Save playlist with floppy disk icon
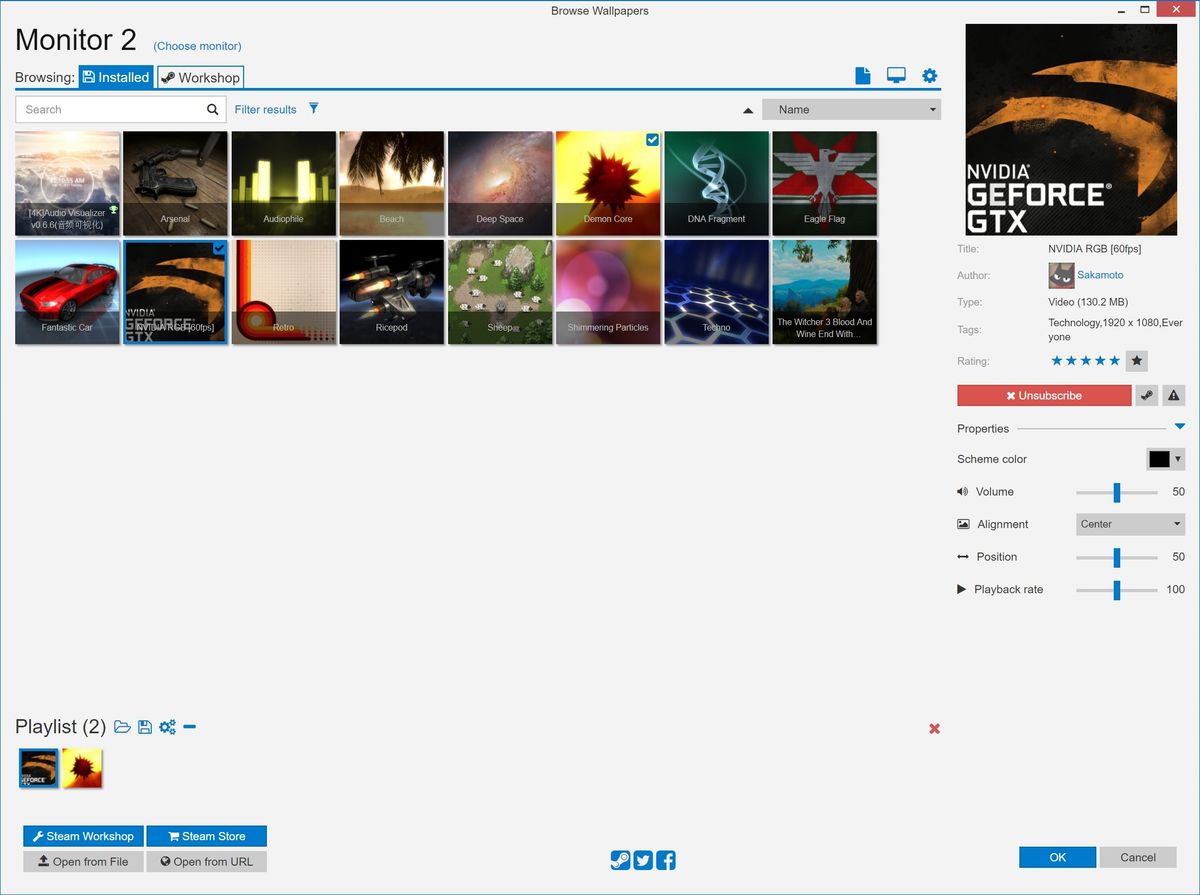 145,727
